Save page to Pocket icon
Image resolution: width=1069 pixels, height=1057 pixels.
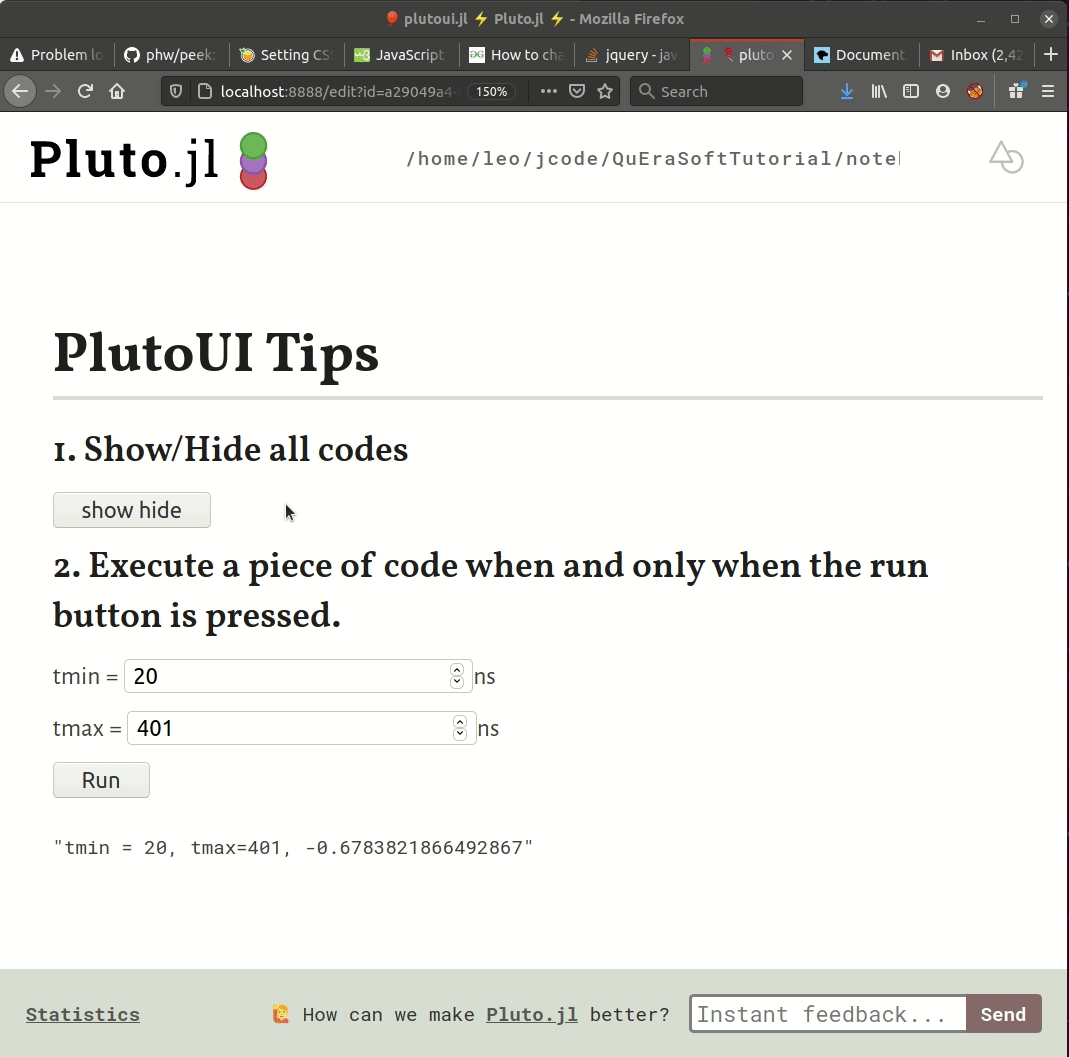click(x=577, y=91)
